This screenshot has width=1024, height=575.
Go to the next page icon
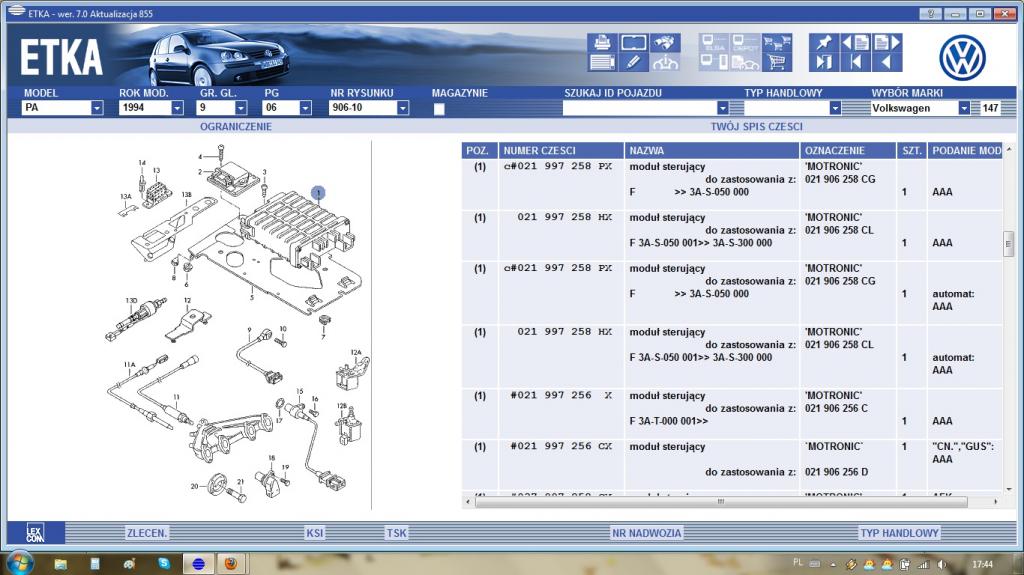[887, 43]
